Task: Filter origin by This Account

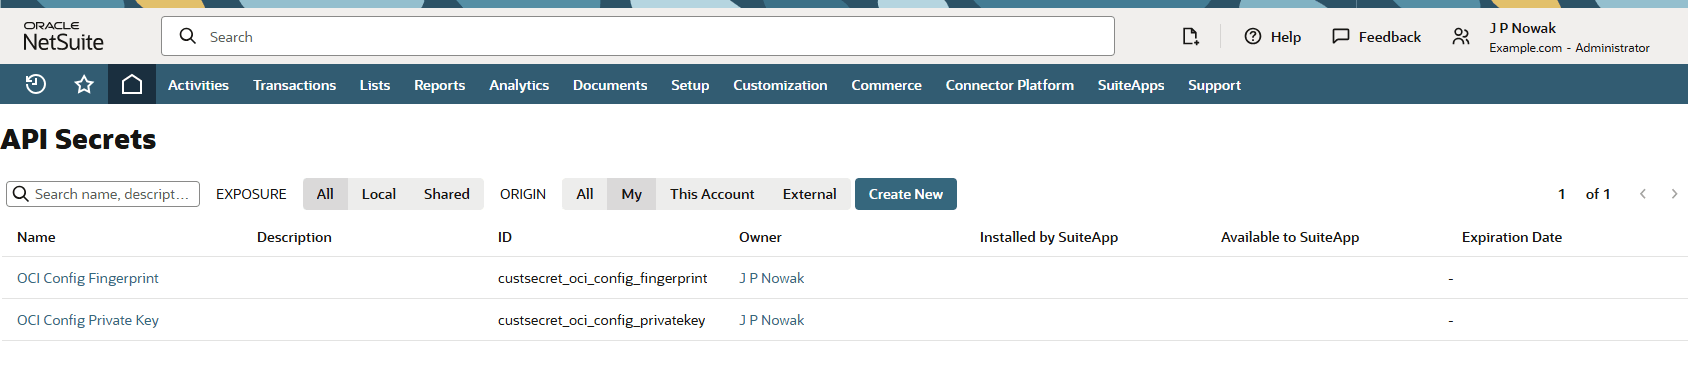Action: (x=712, y=194)
